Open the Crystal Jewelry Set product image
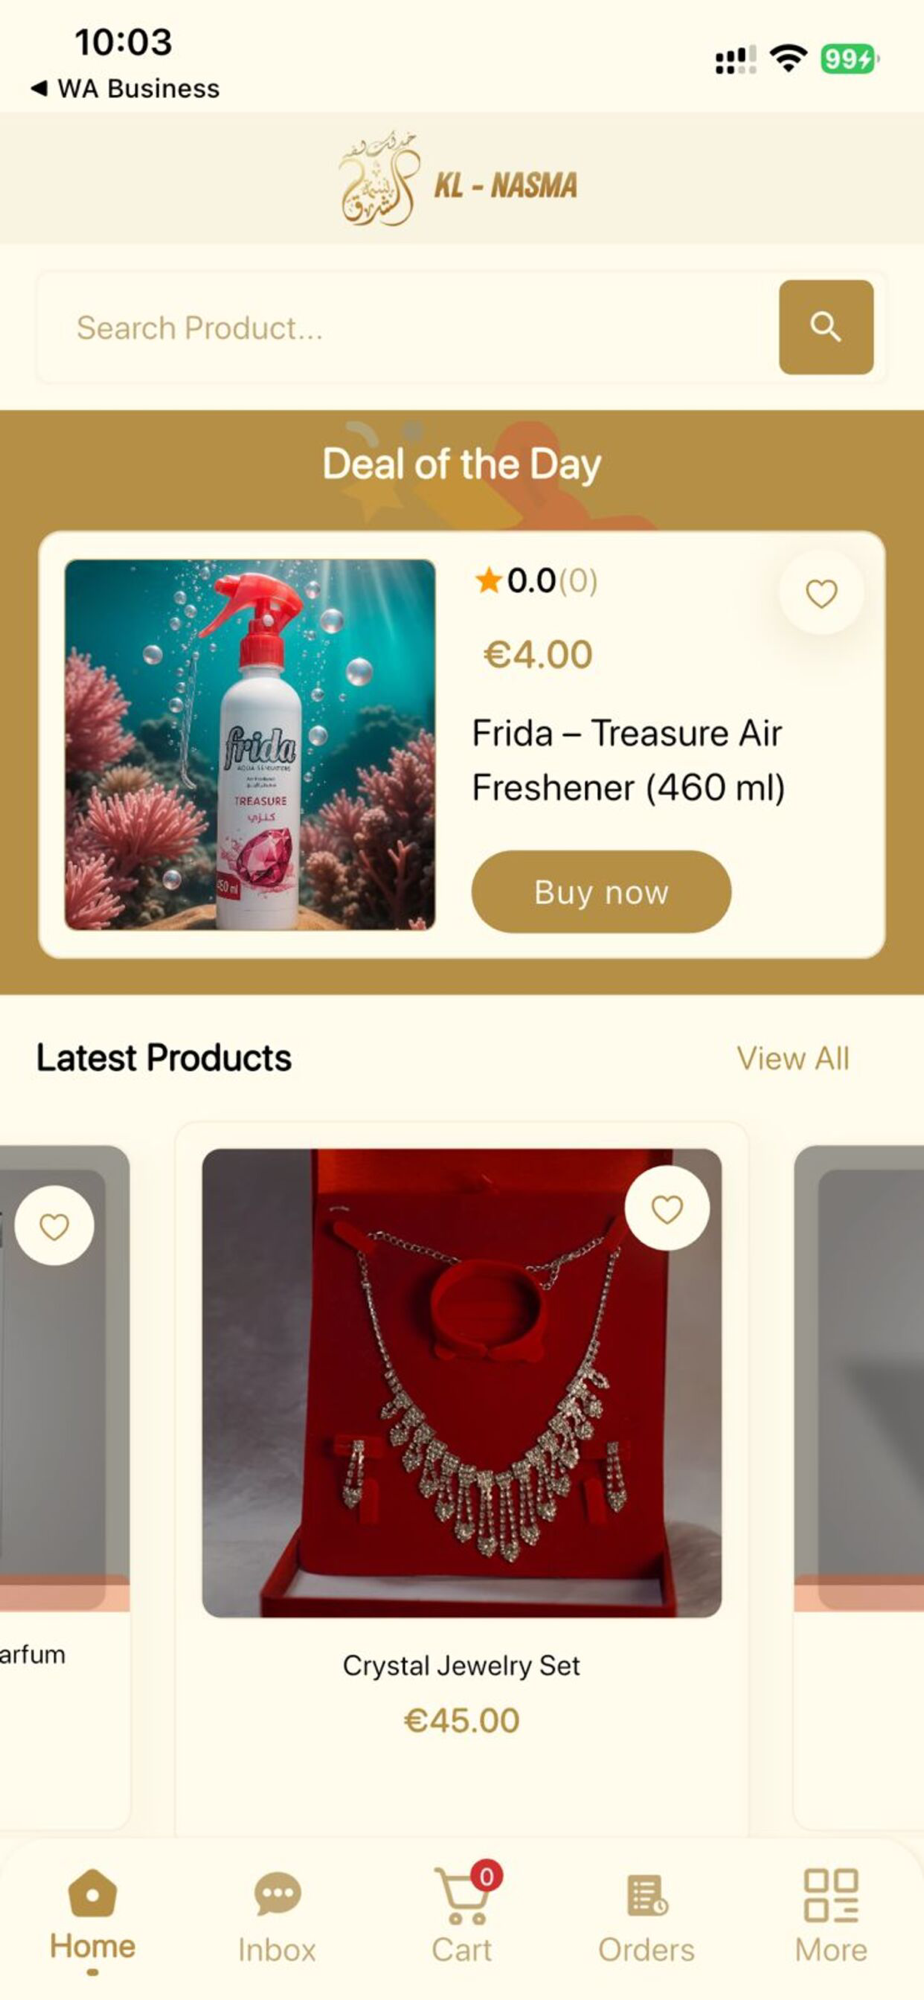Image resolution: width=924 pixels, height=2000 pixels. 462,1382
